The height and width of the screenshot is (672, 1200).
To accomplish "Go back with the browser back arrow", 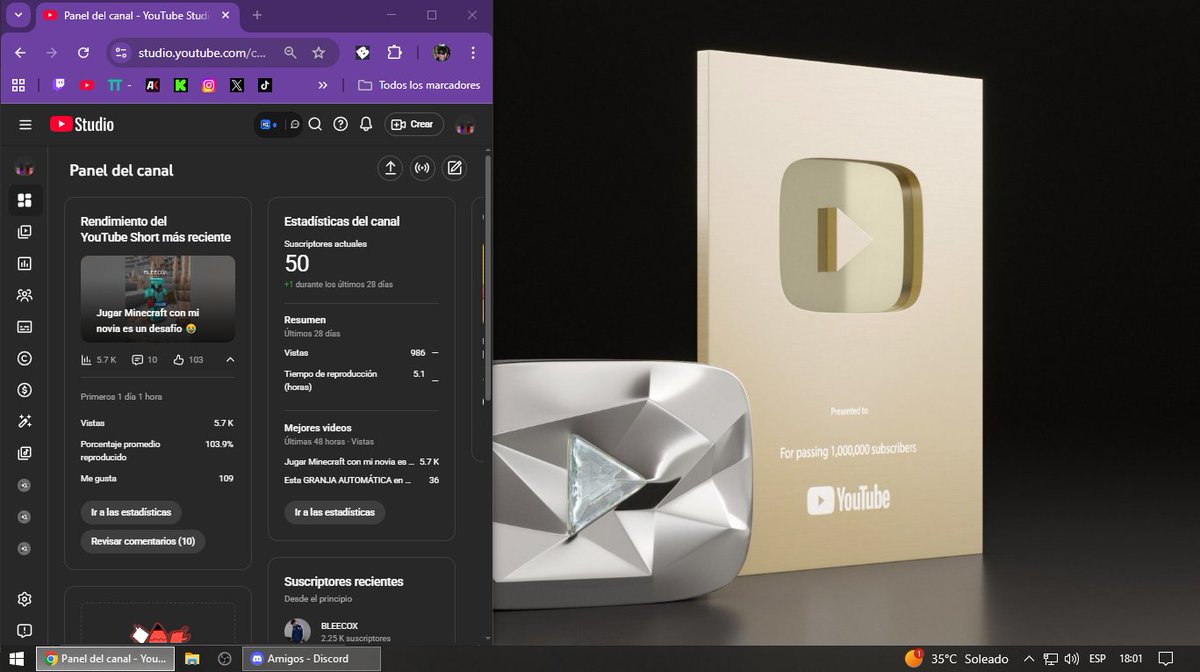I will pos(20,53).
